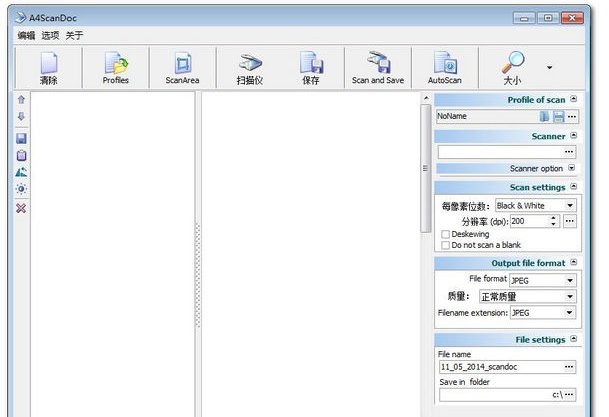Open the 编辑 menu

point(26,35)
